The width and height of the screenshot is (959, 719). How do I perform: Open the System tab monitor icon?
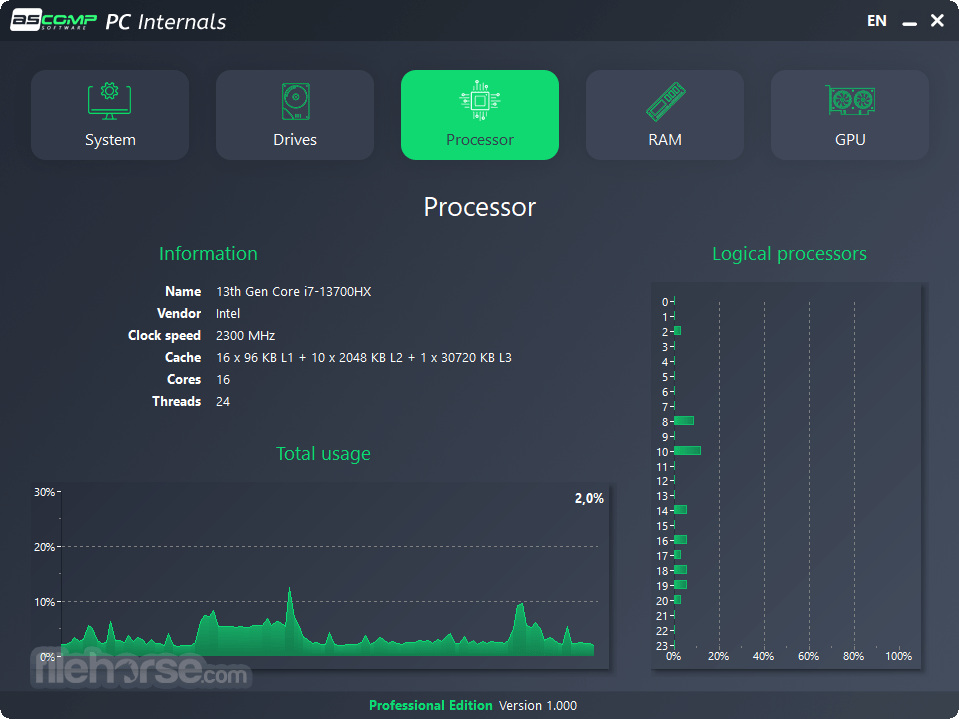click(x=109, y=101)
